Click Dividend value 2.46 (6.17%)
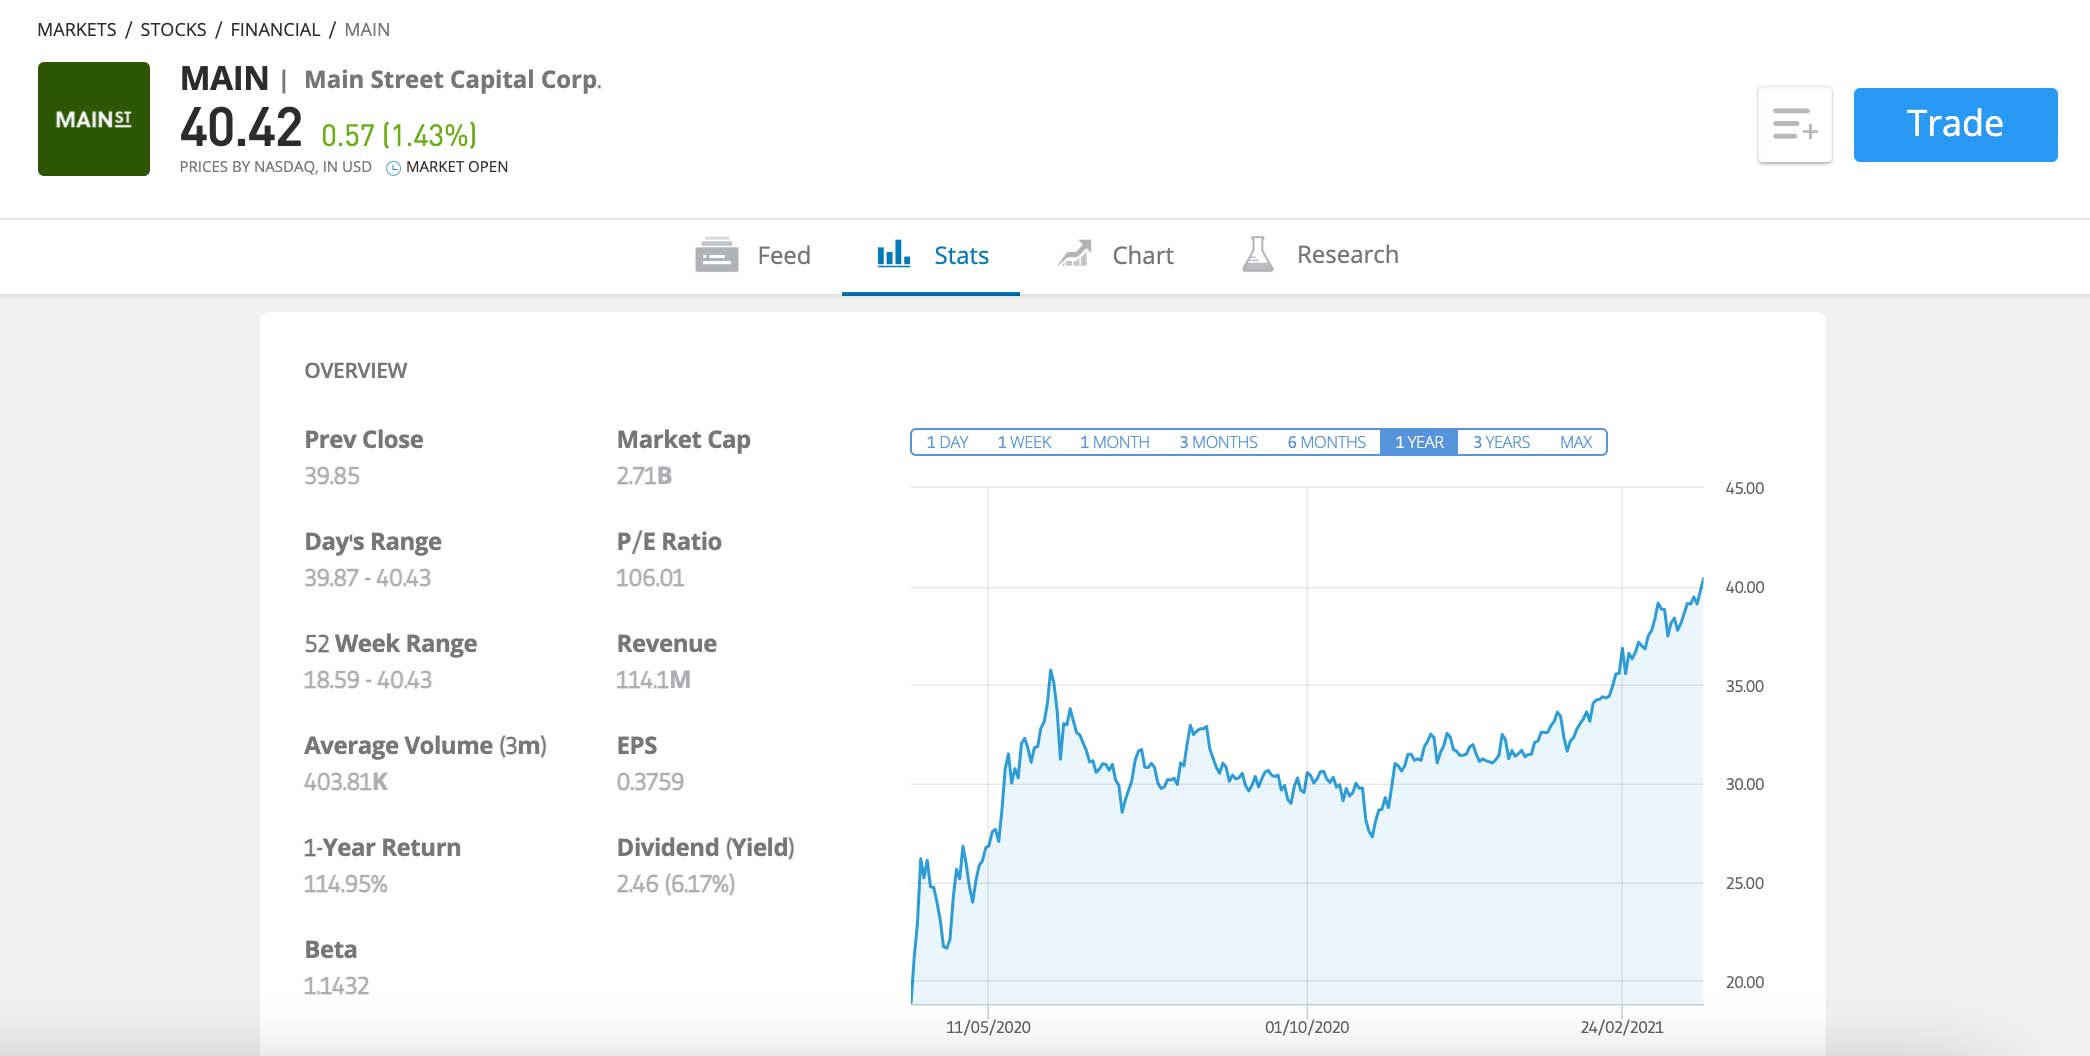 coord(676,884)
